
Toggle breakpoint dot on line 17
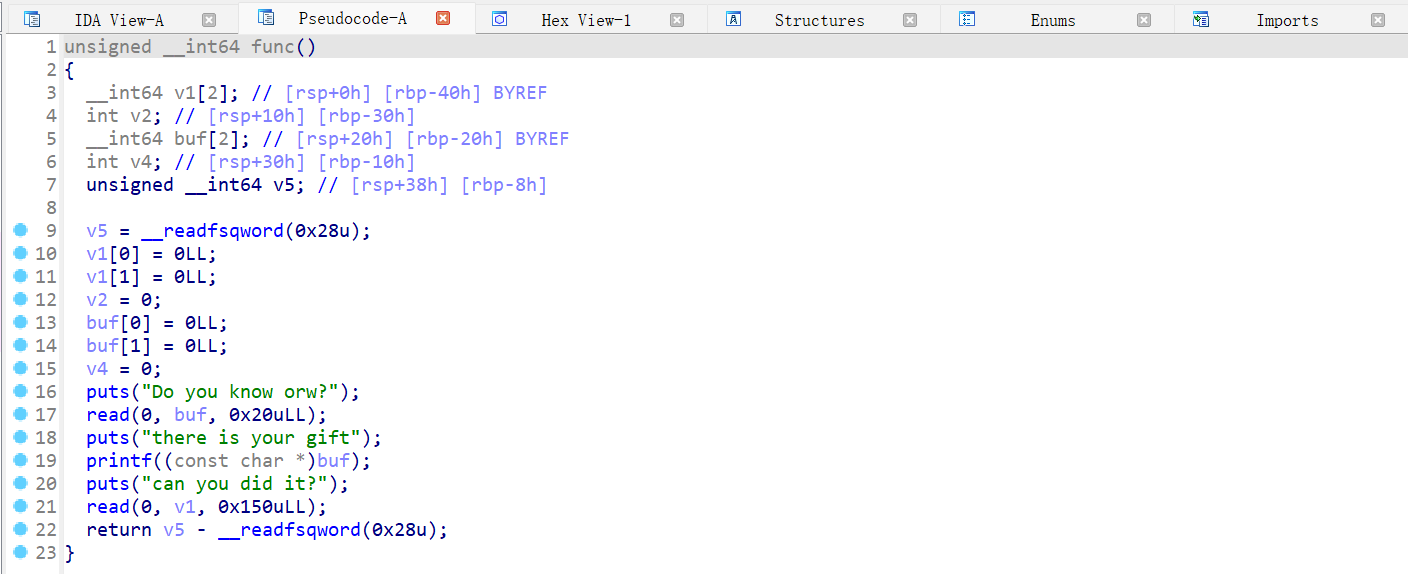pyautogui.click(x=19, y=415)
